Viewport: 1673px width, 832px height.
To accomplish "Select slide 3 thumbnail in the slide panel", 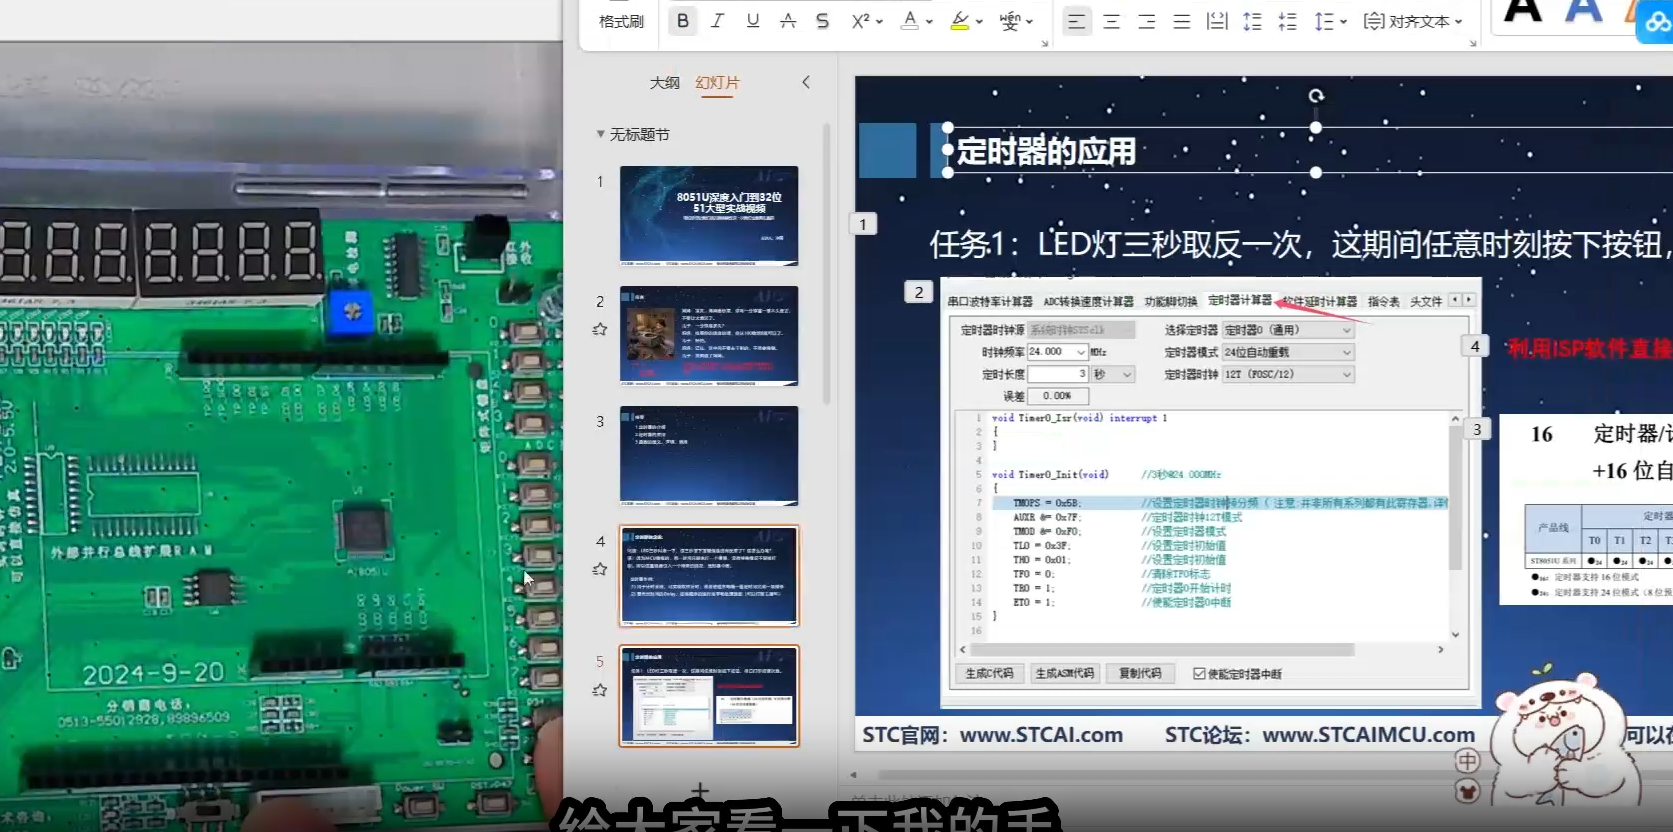I will tap(709, 456).
